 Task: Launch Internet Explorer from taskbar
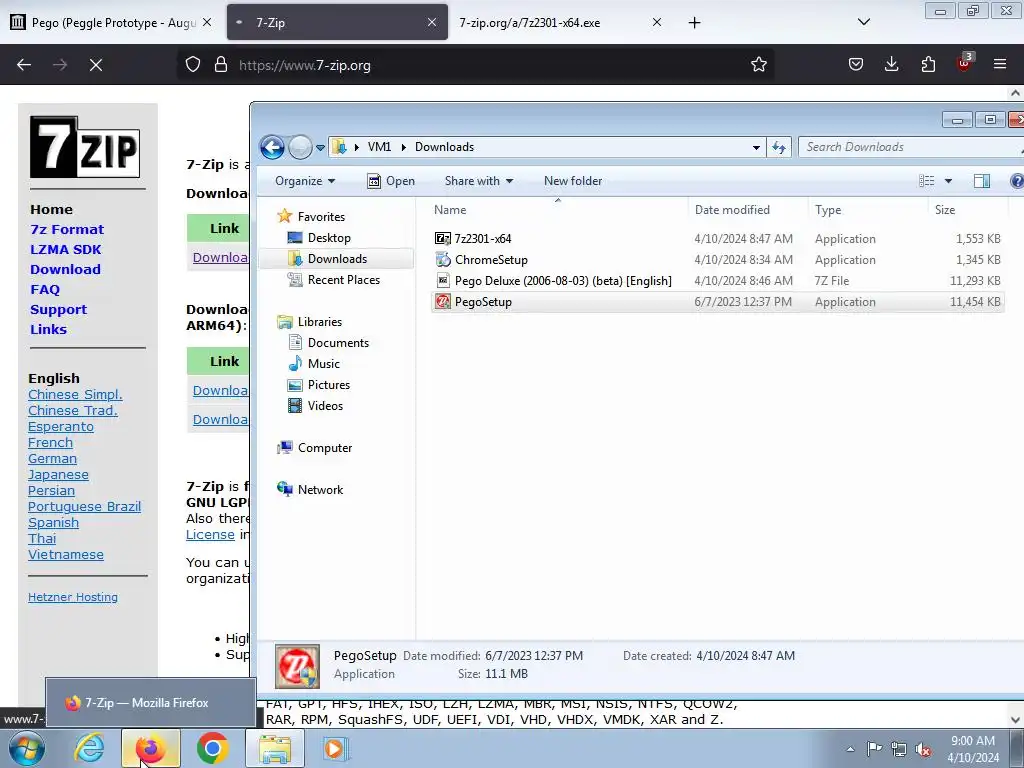(x=88, y=749)
